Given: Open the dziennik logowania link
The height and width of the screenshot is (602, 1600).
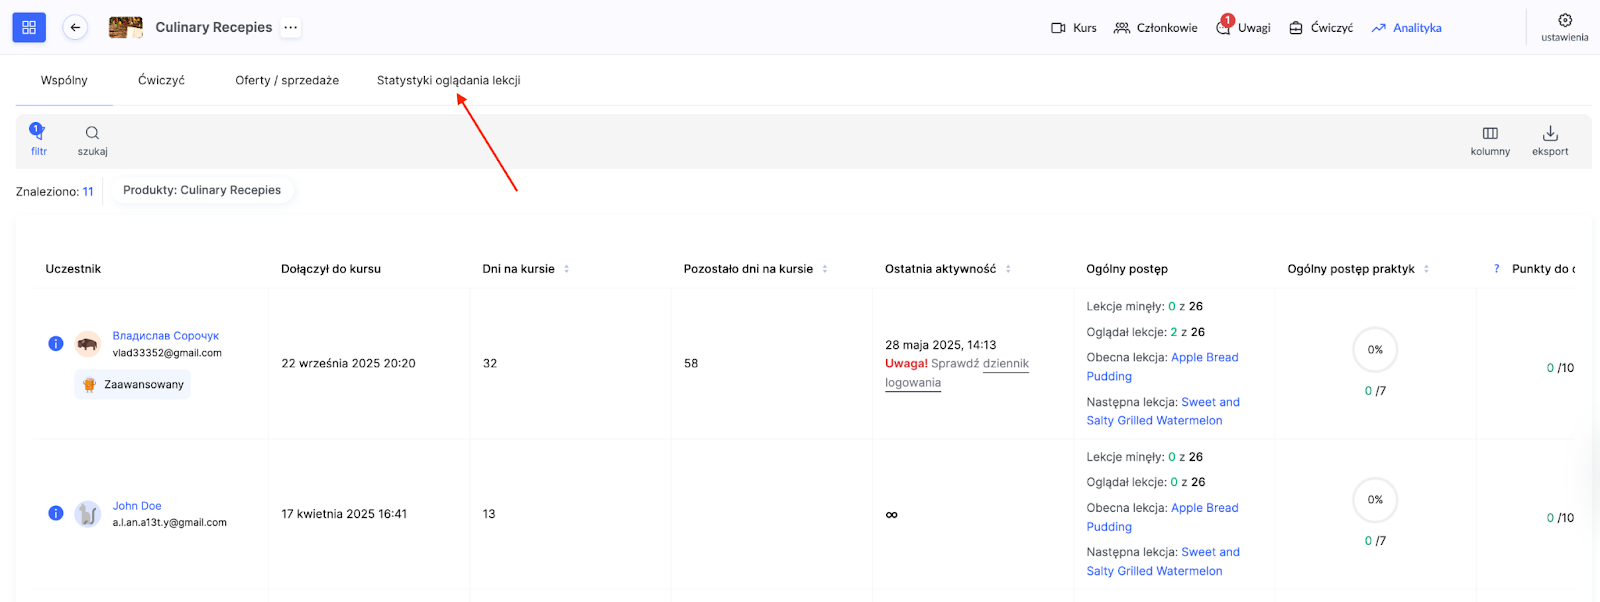Looking at the screenshot, I should (1005, 364).
